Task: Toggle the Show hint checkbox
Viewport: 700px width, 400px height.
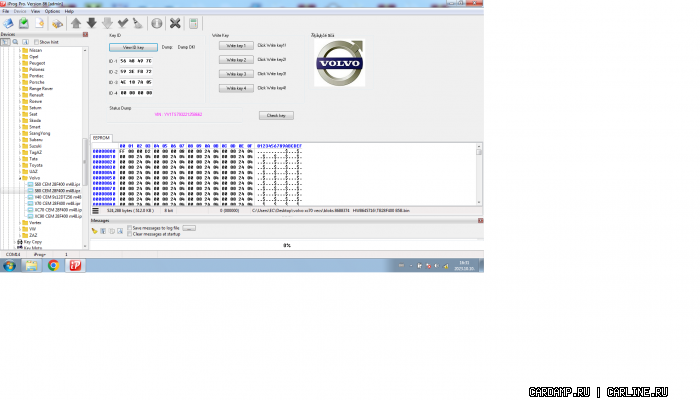Action: coord(37,42)
